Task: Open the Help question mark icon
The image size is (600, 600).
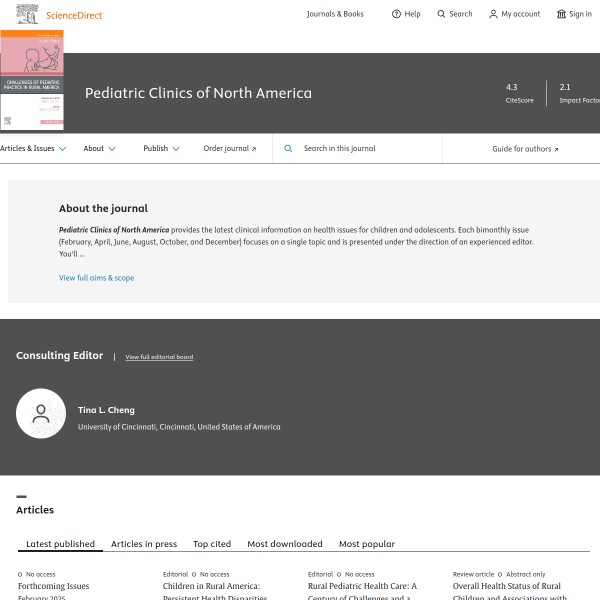Action: coord(396,14)
